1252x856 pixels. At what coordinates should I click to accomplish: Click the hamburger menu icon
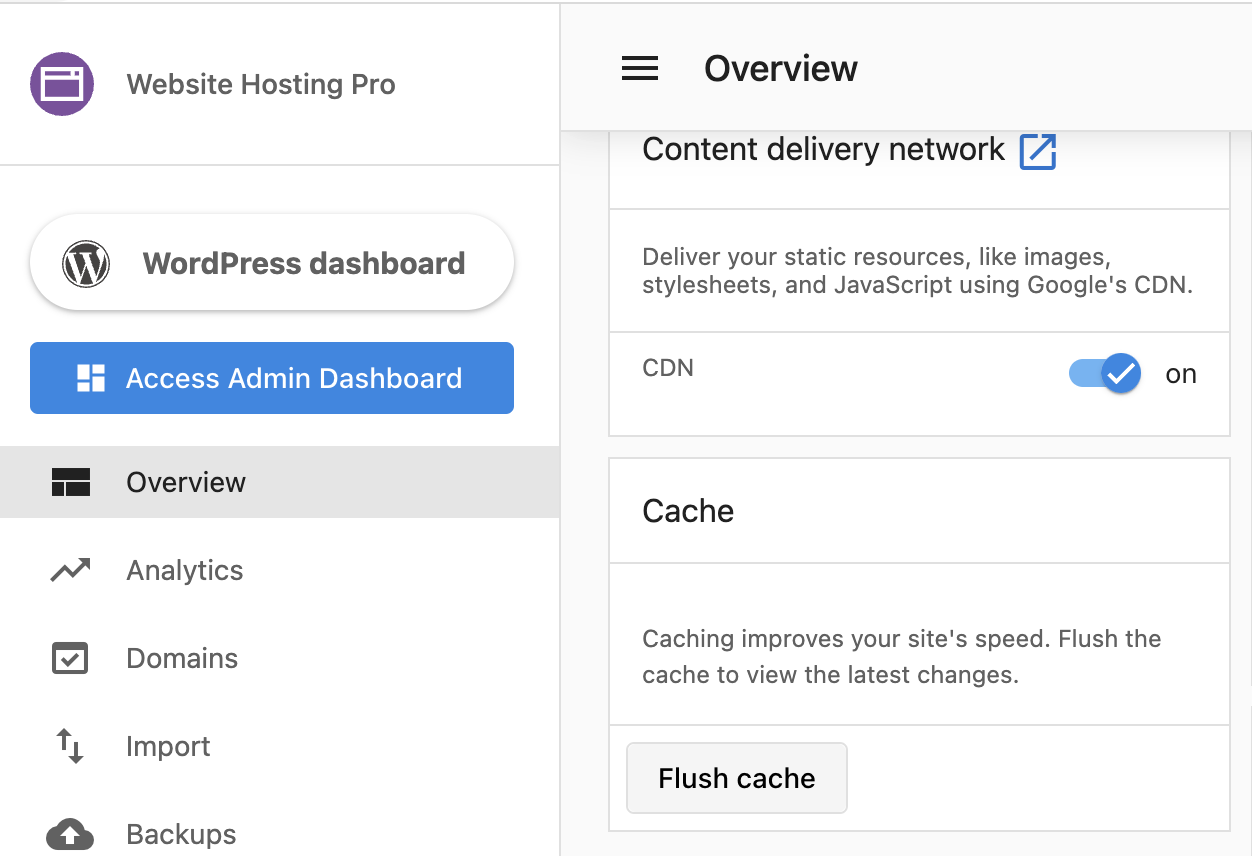pos(640,69)
